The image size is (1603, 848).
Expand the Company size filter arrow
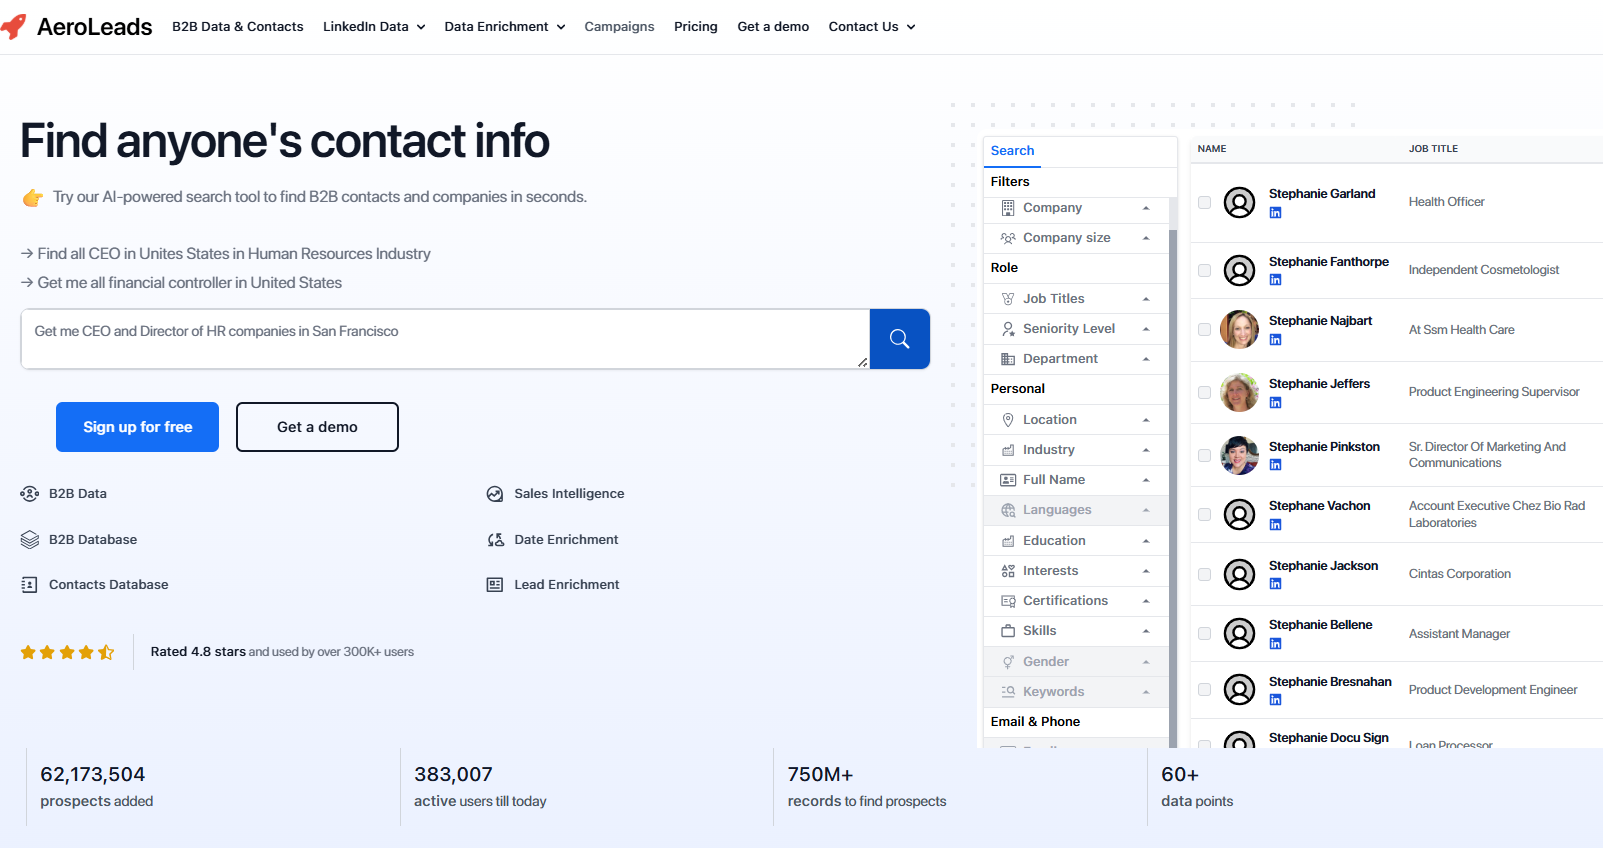(1146, 238)
